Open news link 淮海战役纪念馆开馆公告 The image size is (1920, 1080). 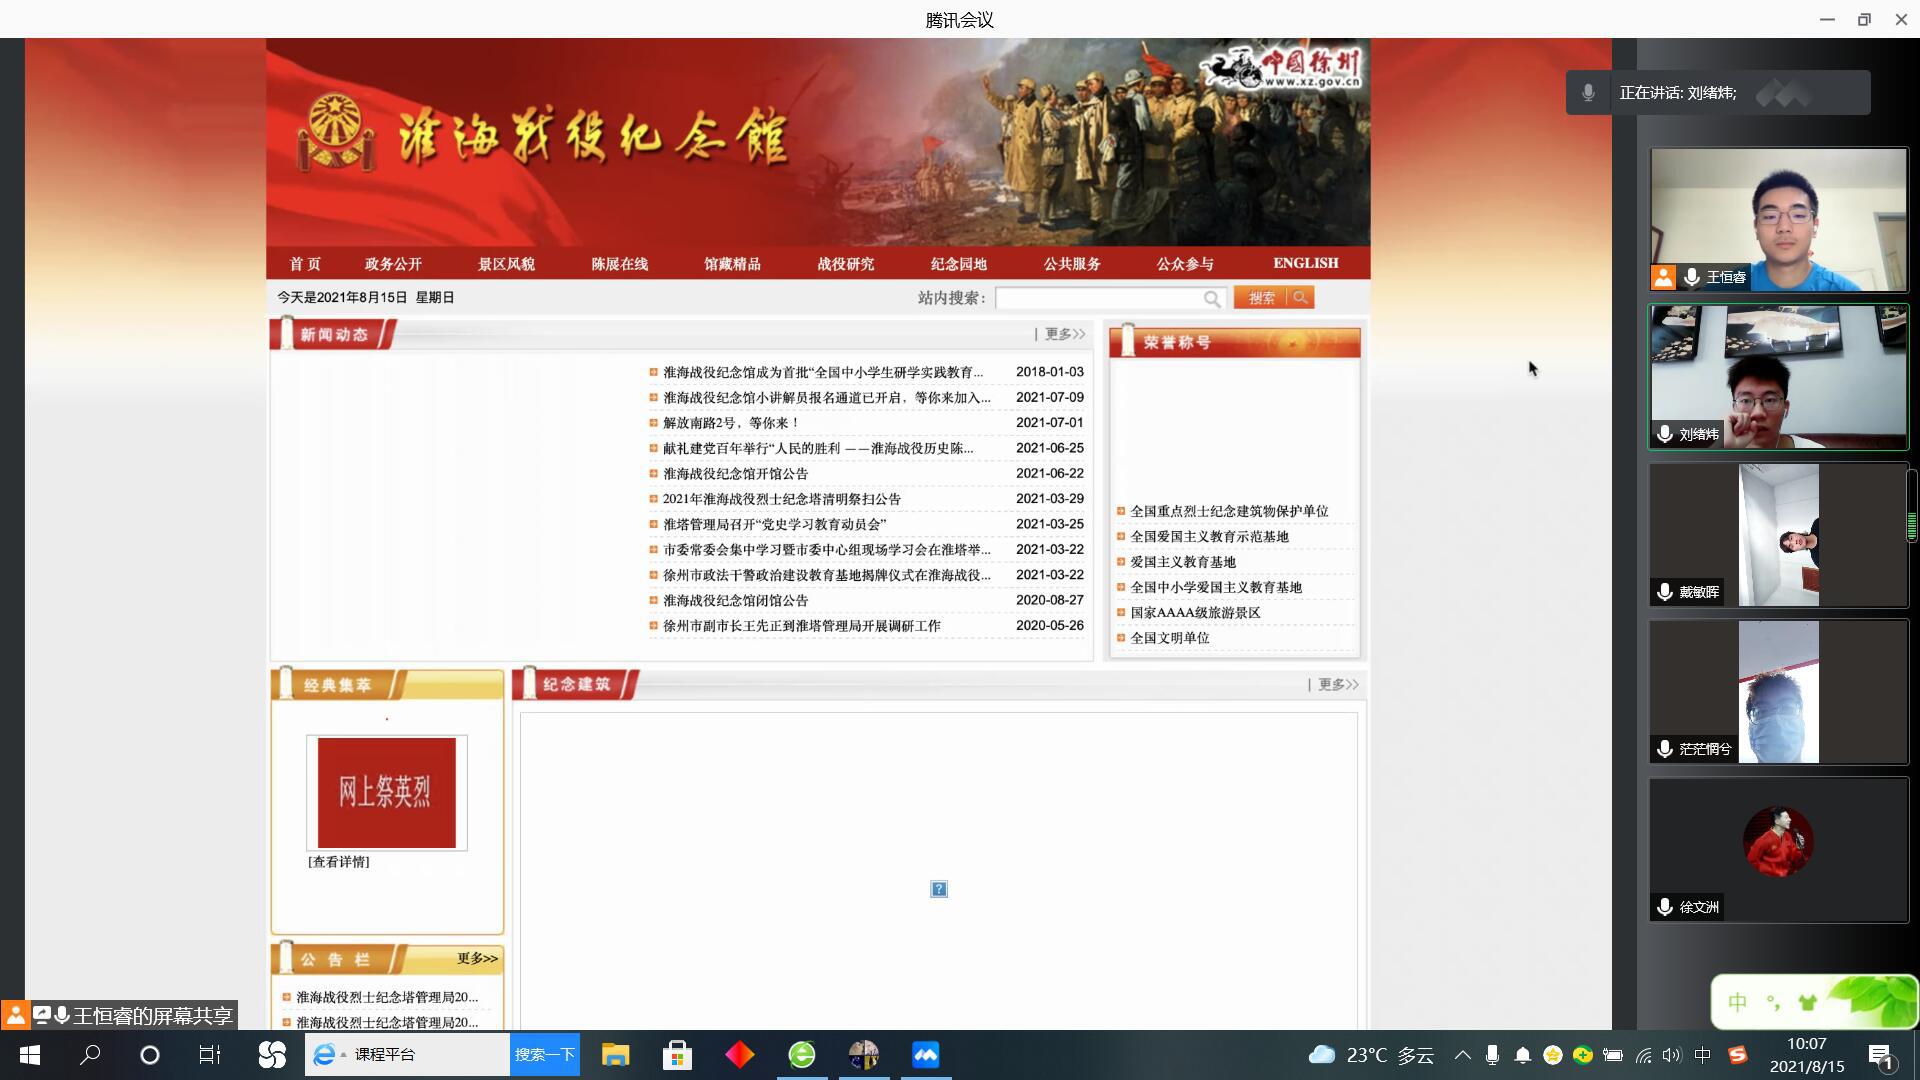735,474
